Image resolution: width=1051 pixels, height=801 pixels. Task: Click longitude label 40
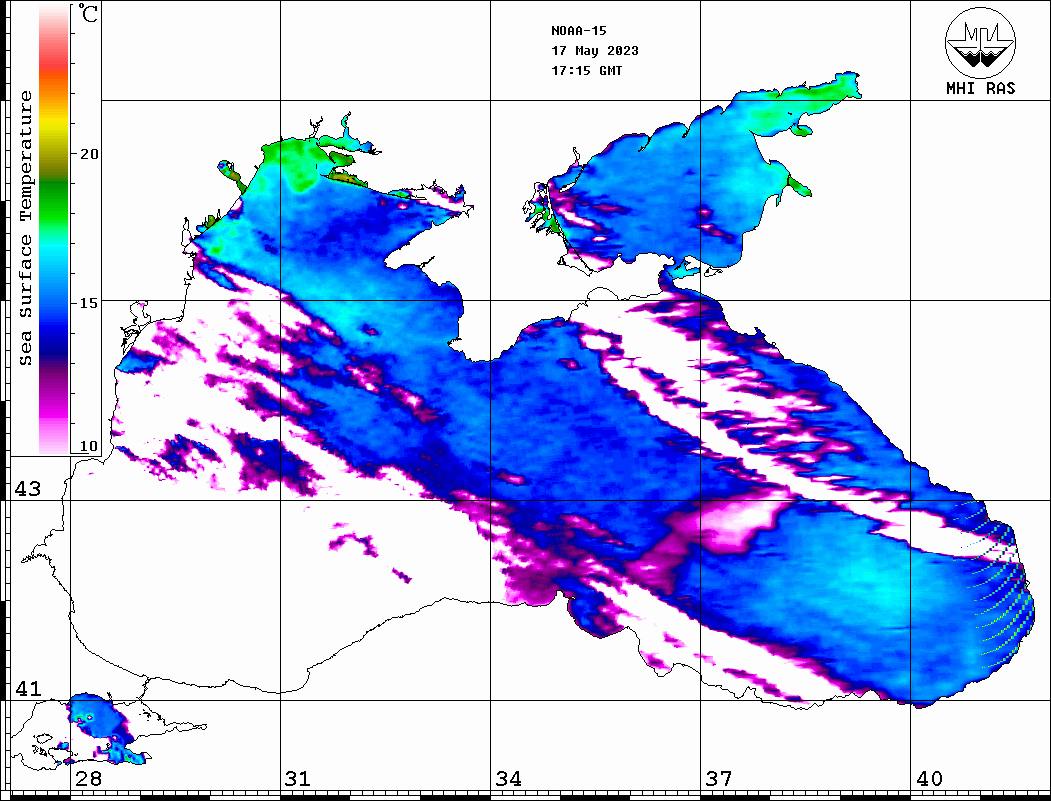929,779
